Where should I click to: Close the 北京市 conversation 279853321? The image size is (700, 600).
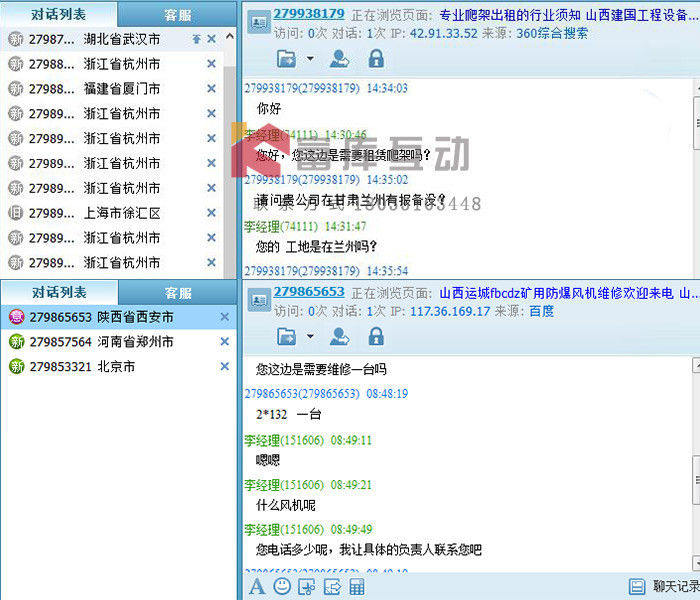coord(225,367)
